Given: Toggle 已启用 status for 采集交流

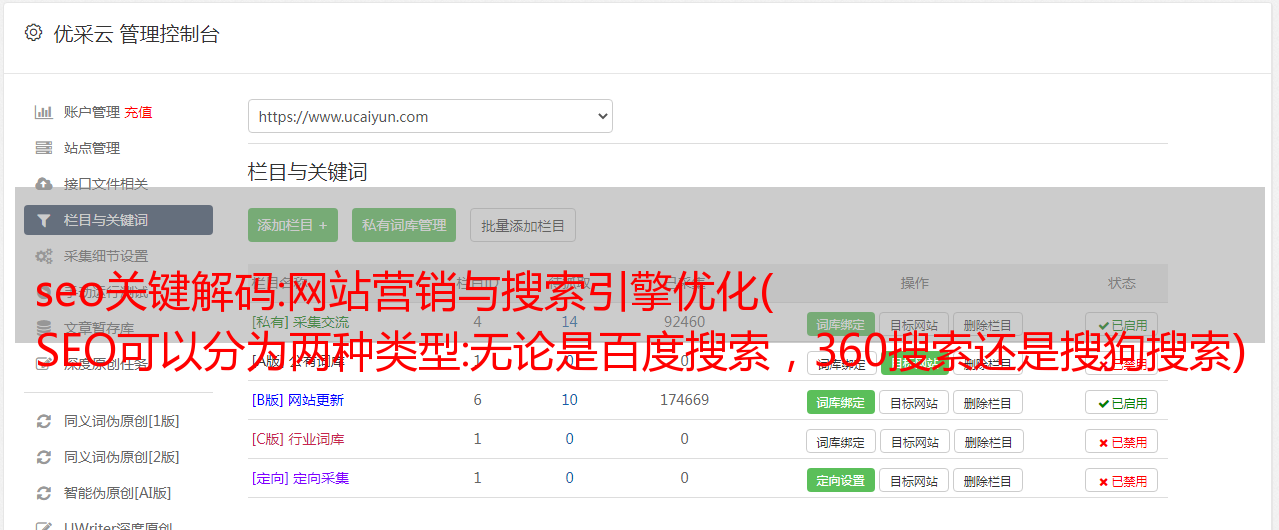Looking at the screenshot, I should pyautogui.click(x=1122, y=324).
